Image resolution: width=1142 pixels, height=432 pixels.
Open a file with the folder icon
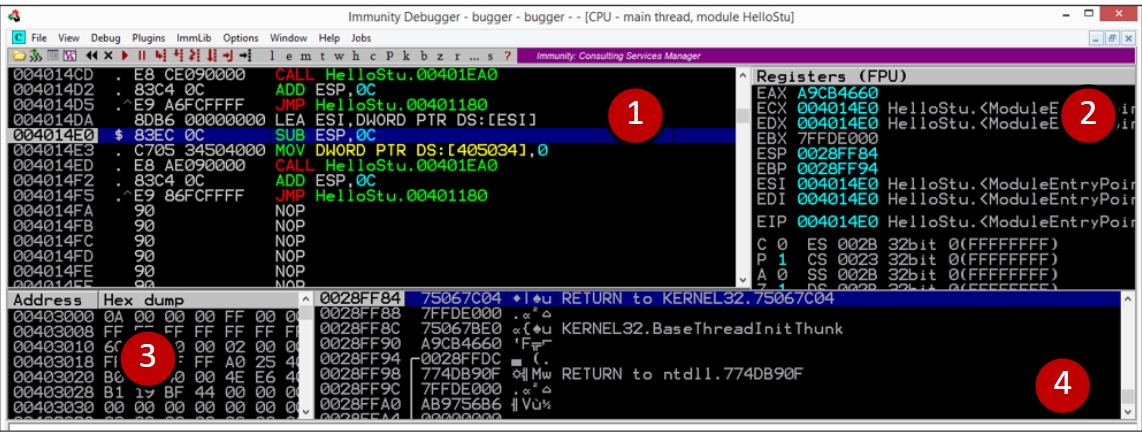[x=20, y=56]
